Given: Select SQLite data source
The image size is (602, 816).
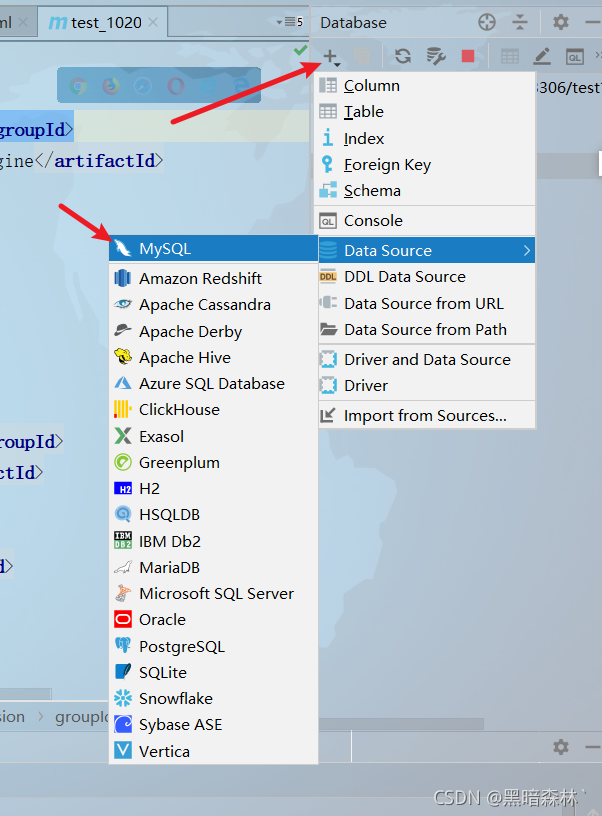Looking at the screenshot, I should 213,672.
